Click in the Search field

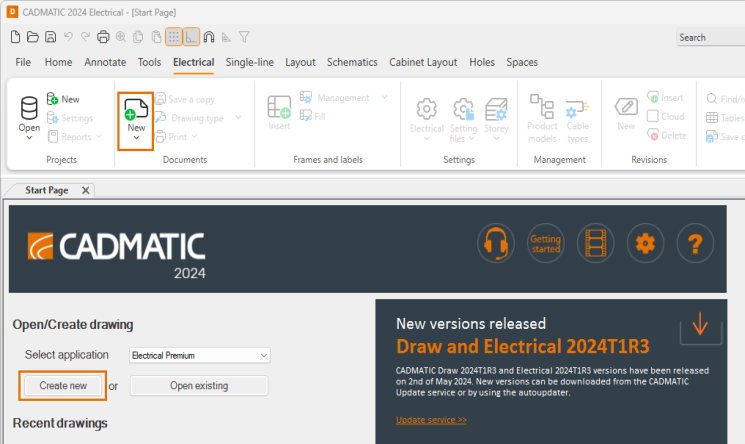point(710,37)
